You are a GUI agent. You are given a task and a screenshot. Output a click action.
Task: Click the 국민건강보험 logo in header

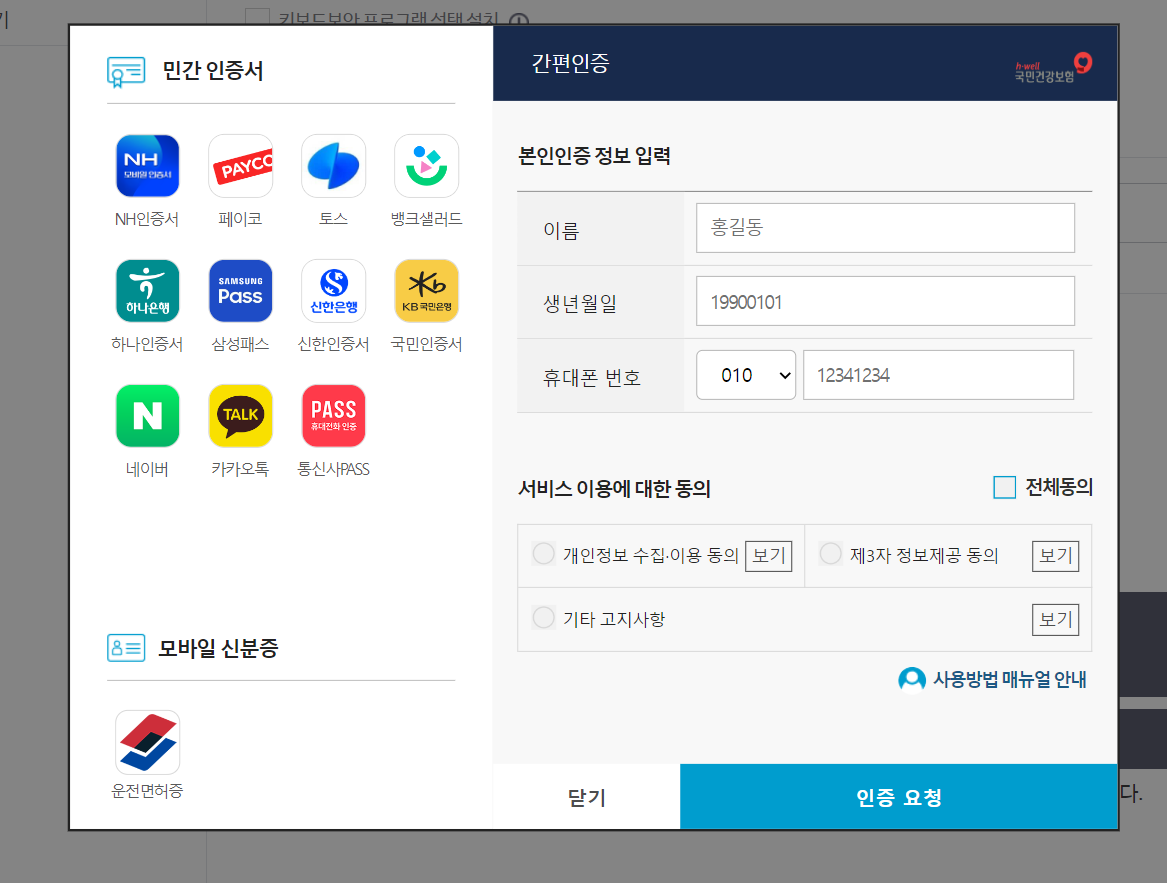pyautogui.click(x=1053, y=68)
